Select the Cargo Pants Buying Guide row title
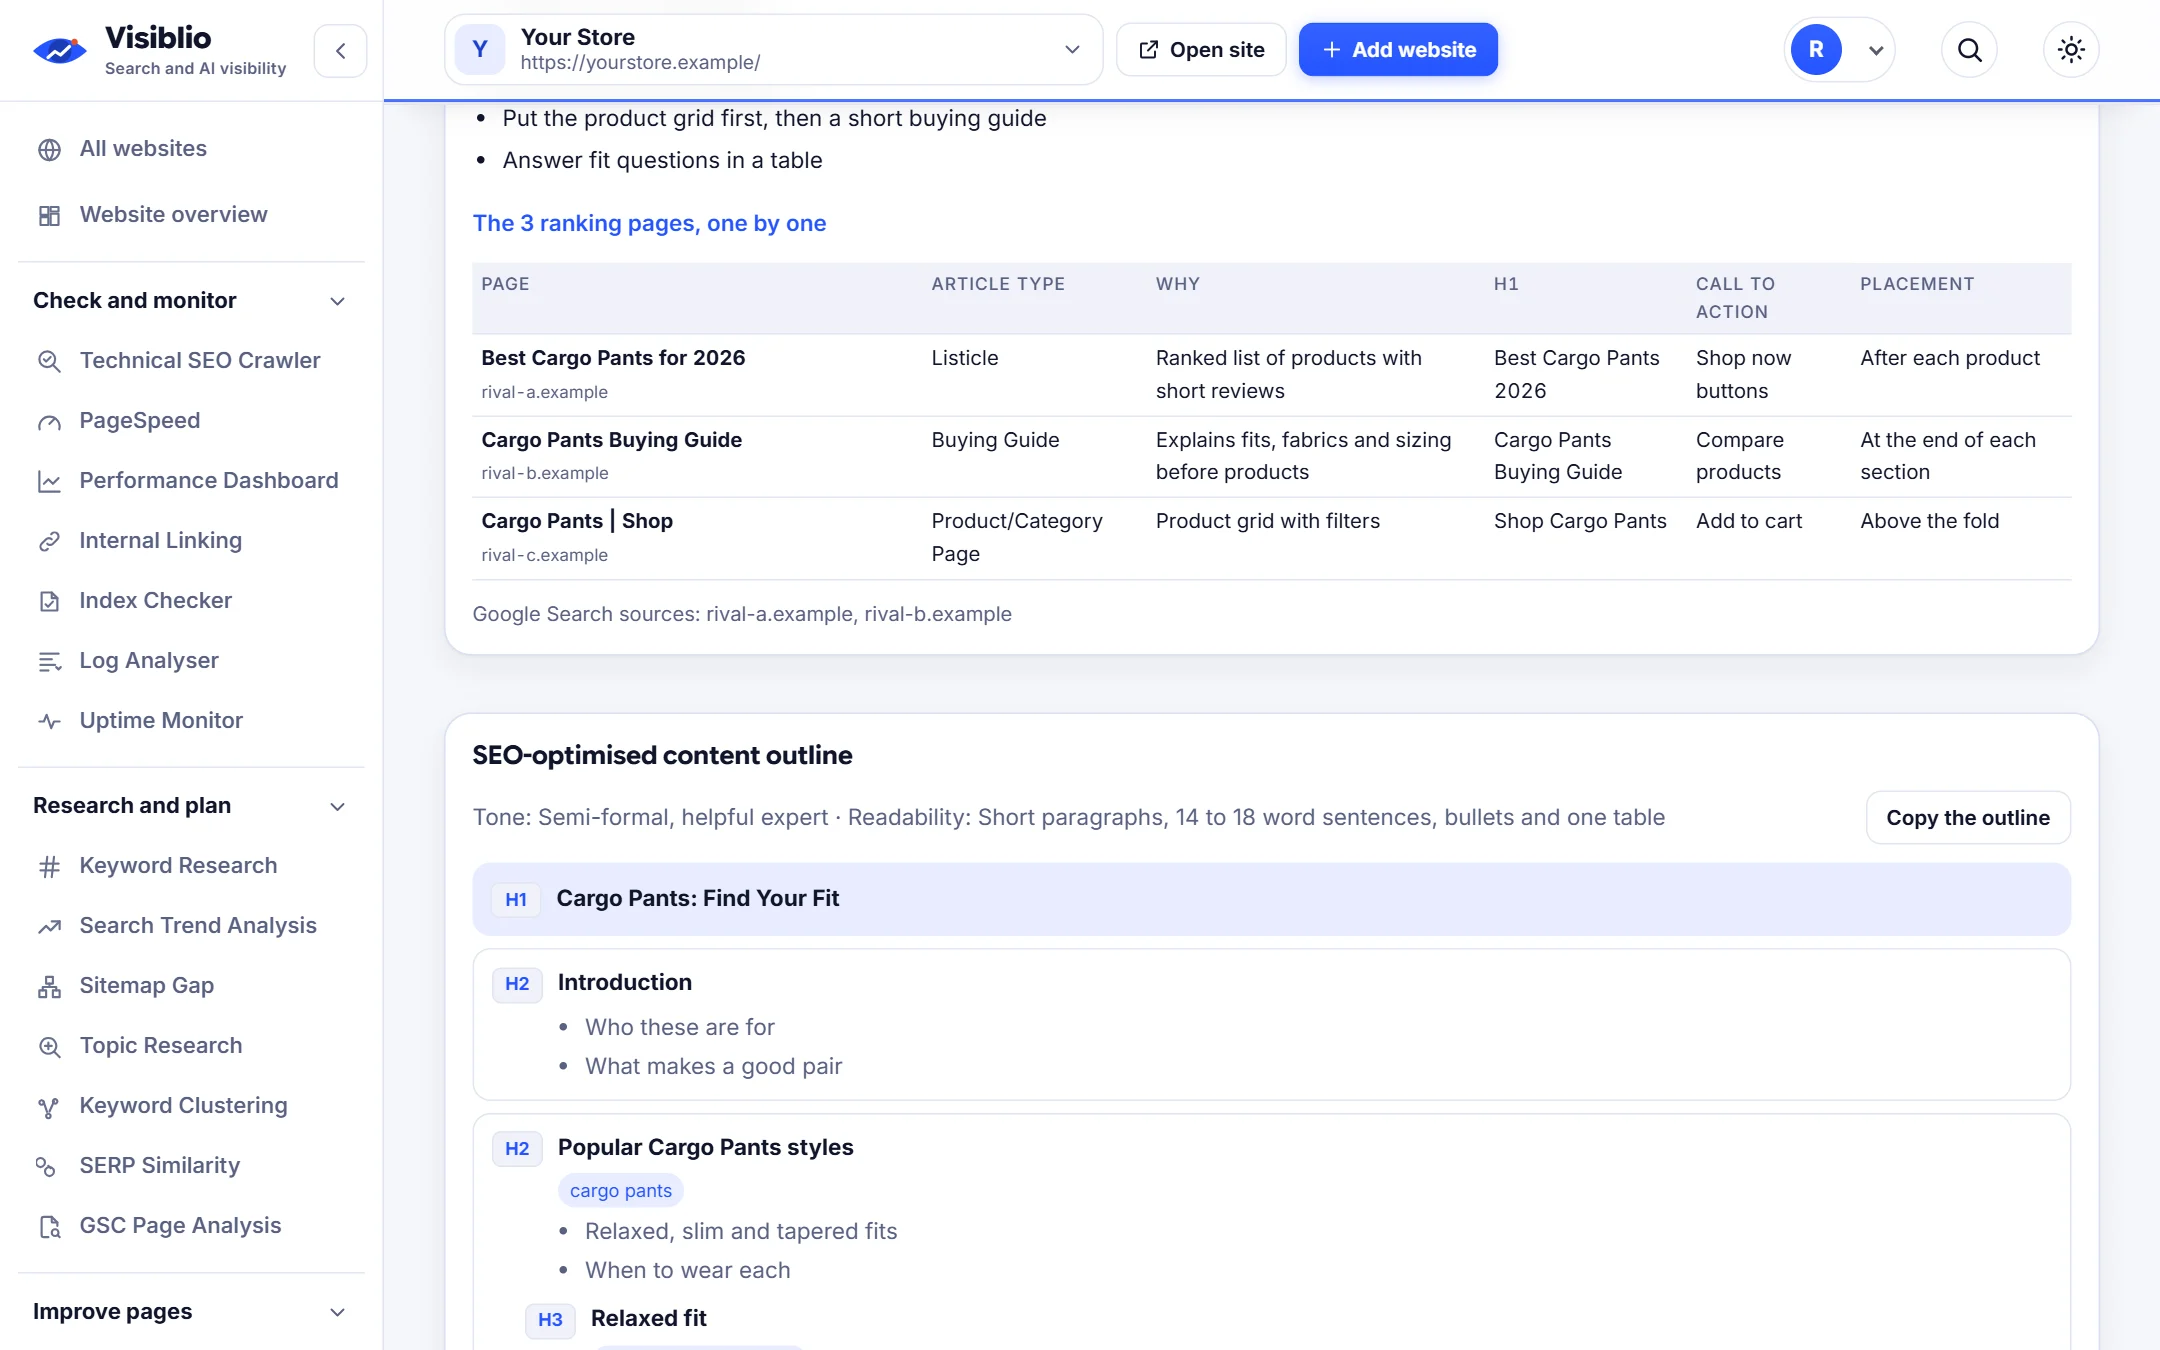 tap(611, 440)
